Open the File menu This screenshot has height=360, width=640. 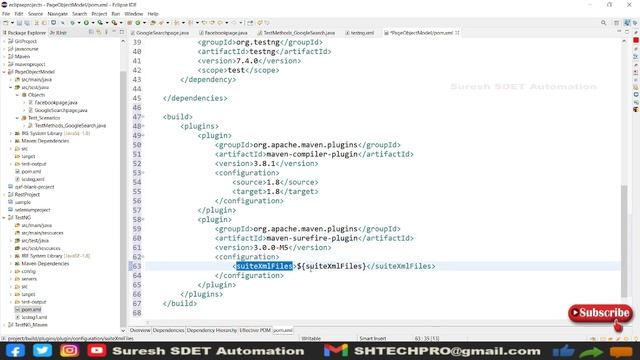[x=6, y=14]
